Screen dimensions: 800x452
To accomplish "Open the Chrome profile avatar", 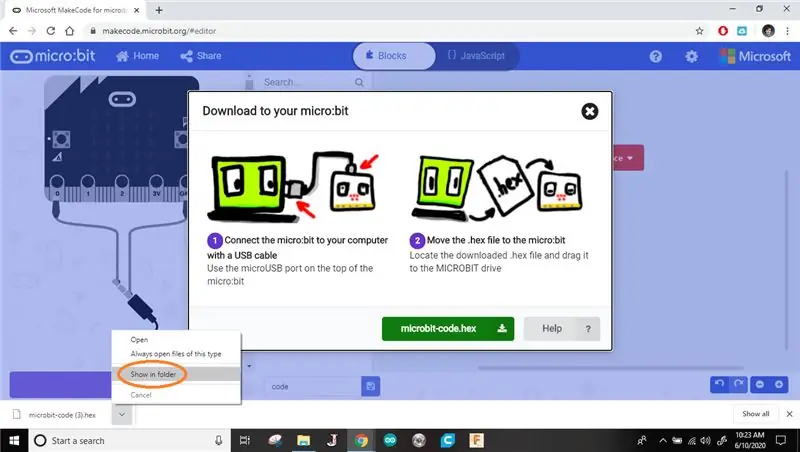I will click(x=768, y=31).
